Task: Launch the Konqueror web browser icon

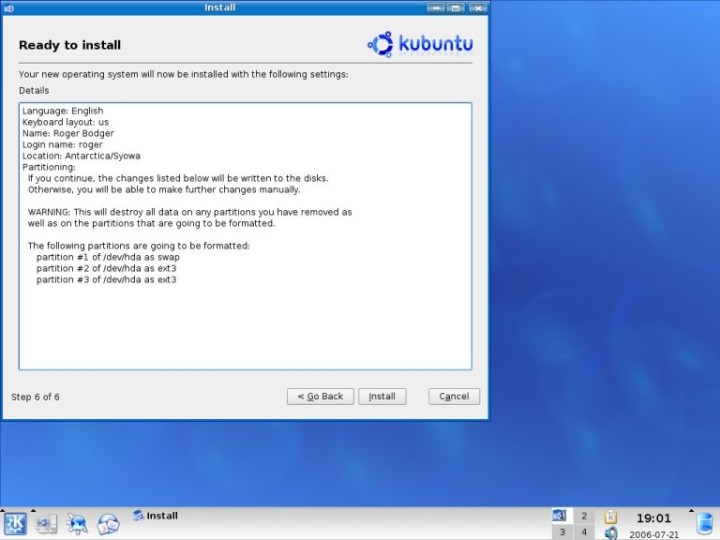Action: (x=77, y=523)
